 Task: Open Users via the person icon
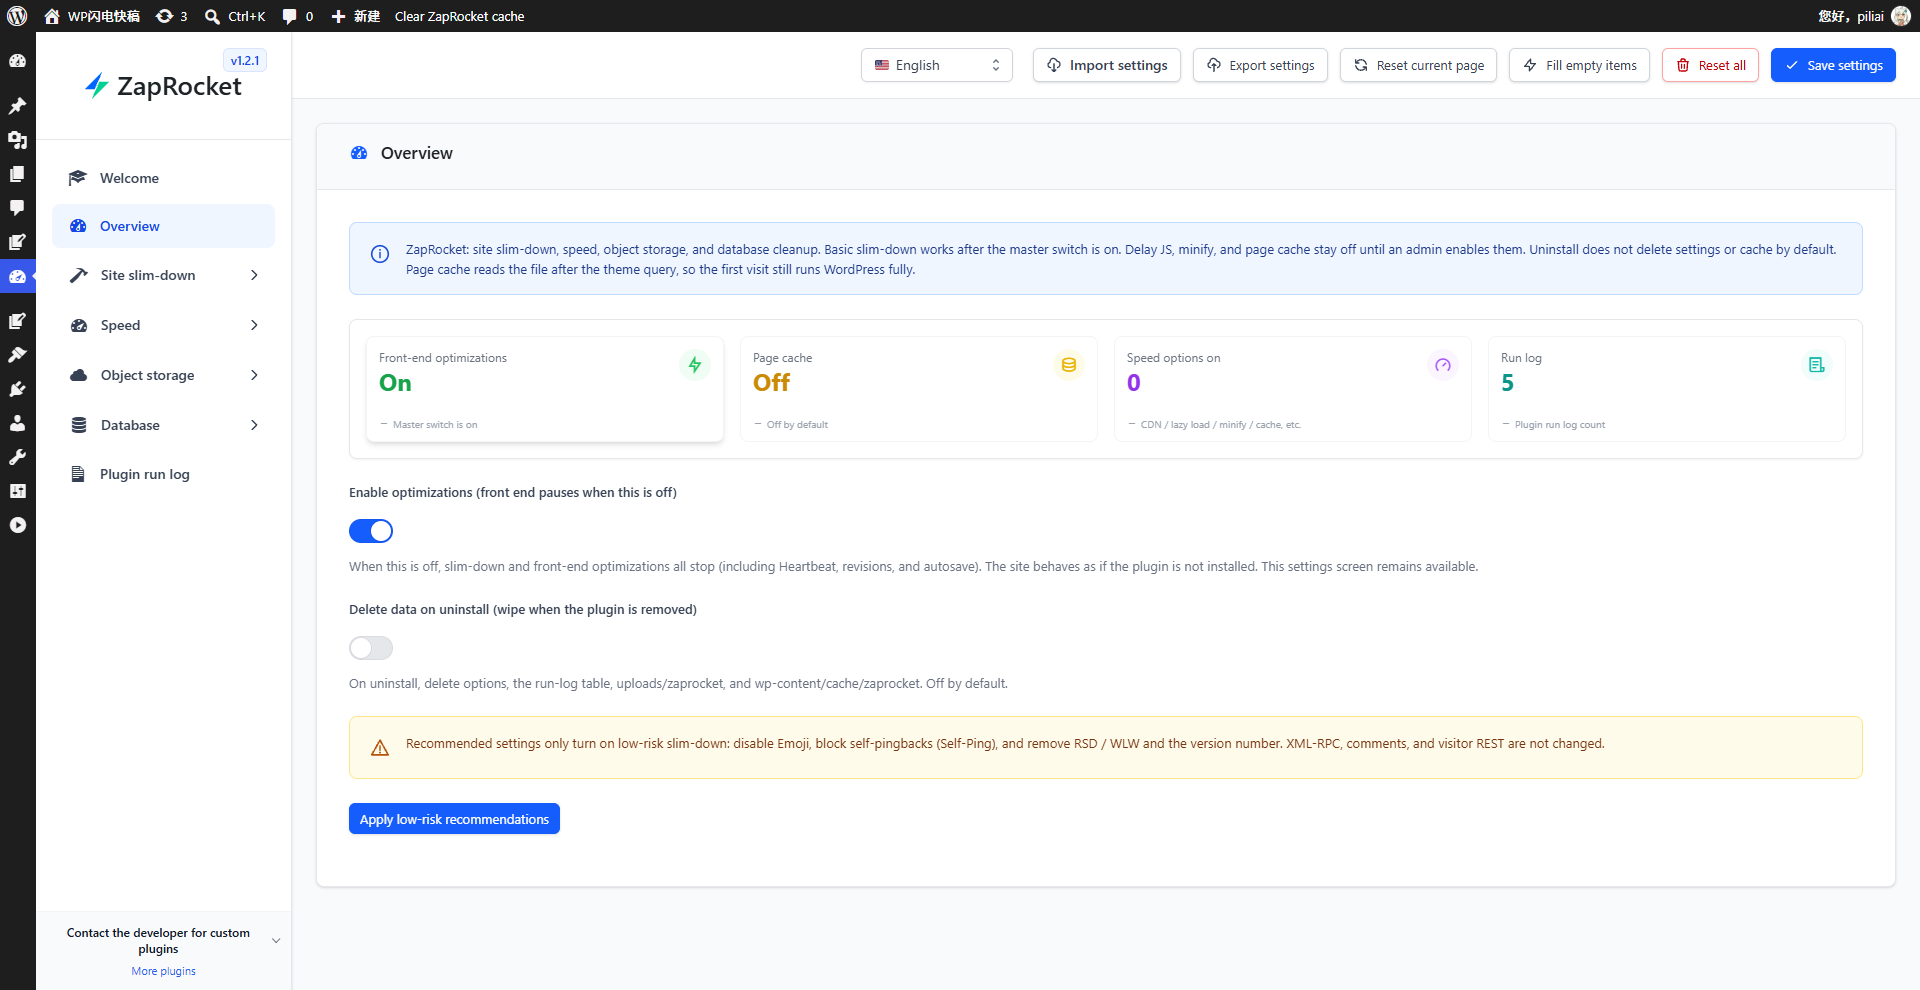click(x=17, y=423)
